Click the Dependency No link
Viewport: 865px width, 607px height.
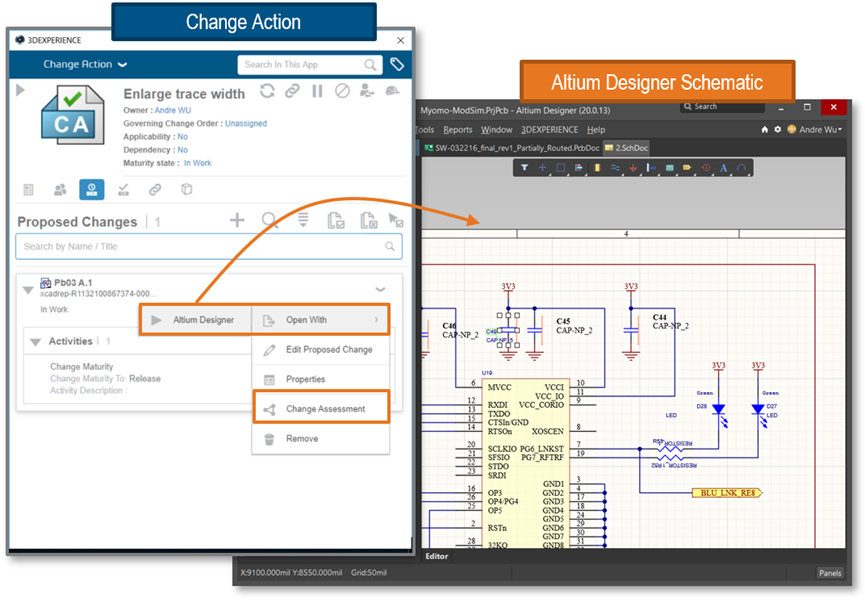[183, 150]
